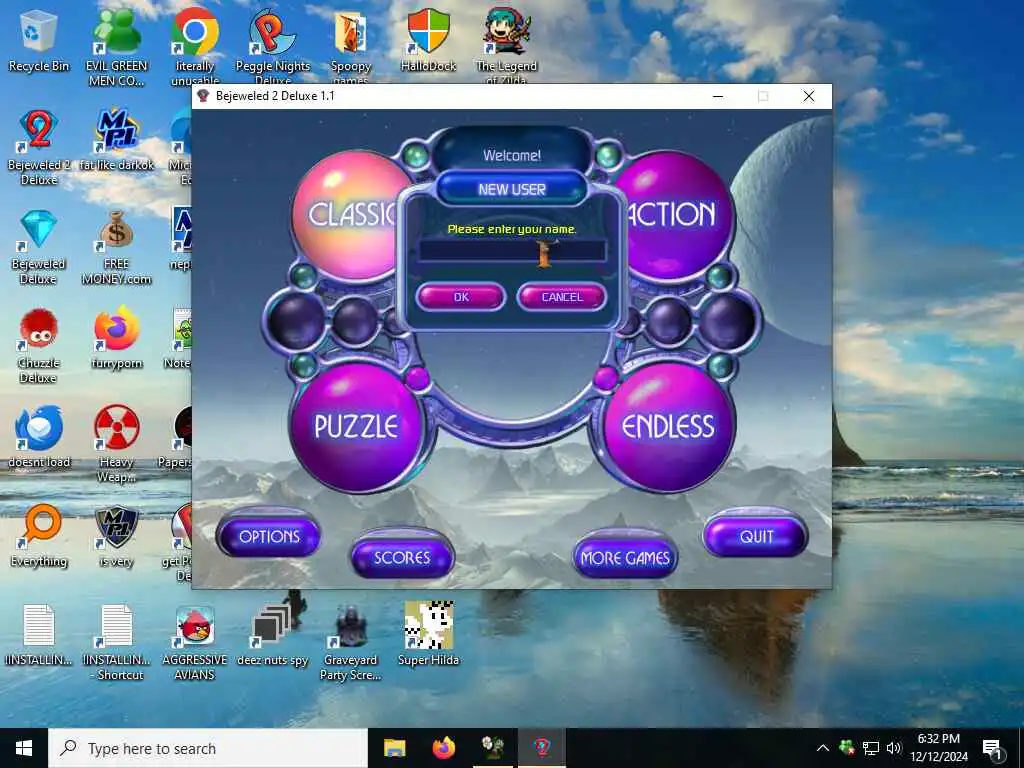Select the Chrome 'literally unusable' shortcut
The image size is (1024, 768).
tap(195, 46)
